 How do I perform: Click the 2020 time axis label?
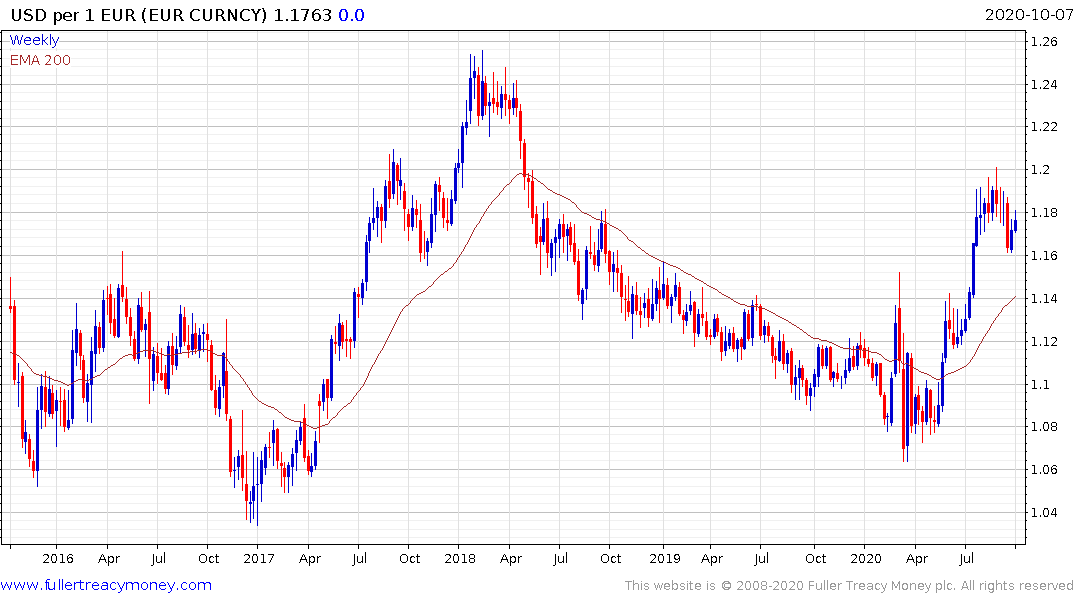click(x=865, y=558)
